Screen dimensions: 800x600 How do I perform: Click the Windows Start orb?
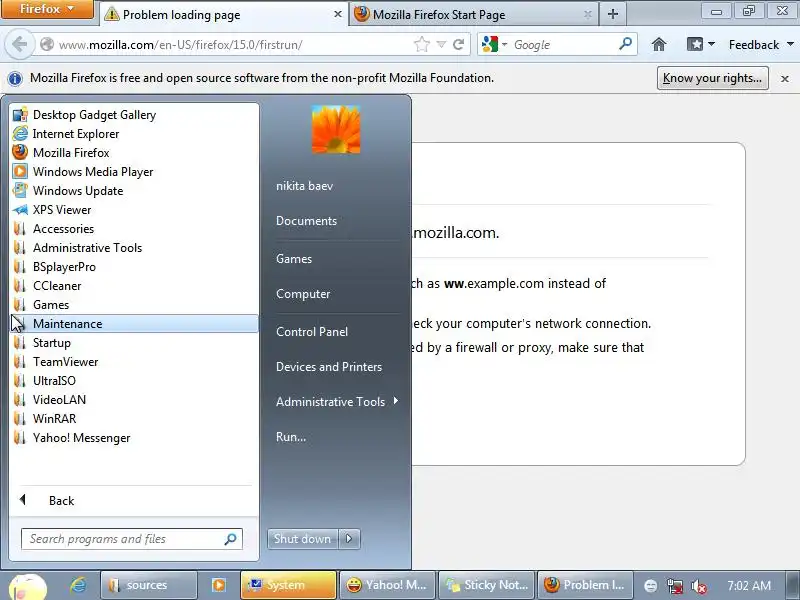28,587
